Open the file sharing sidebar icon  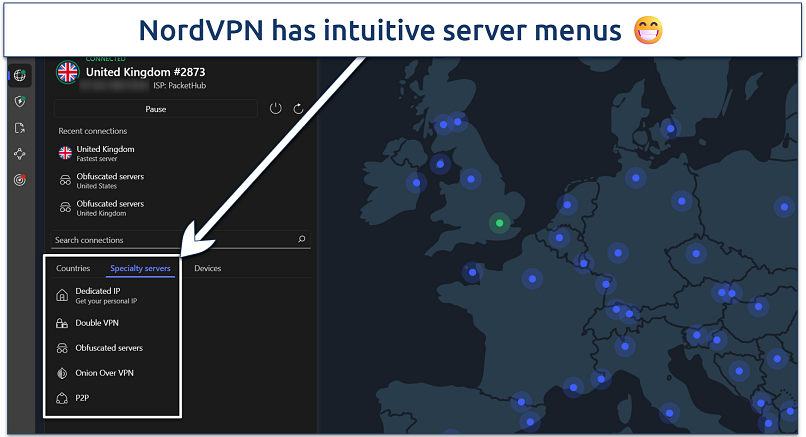tap(20, 128)
